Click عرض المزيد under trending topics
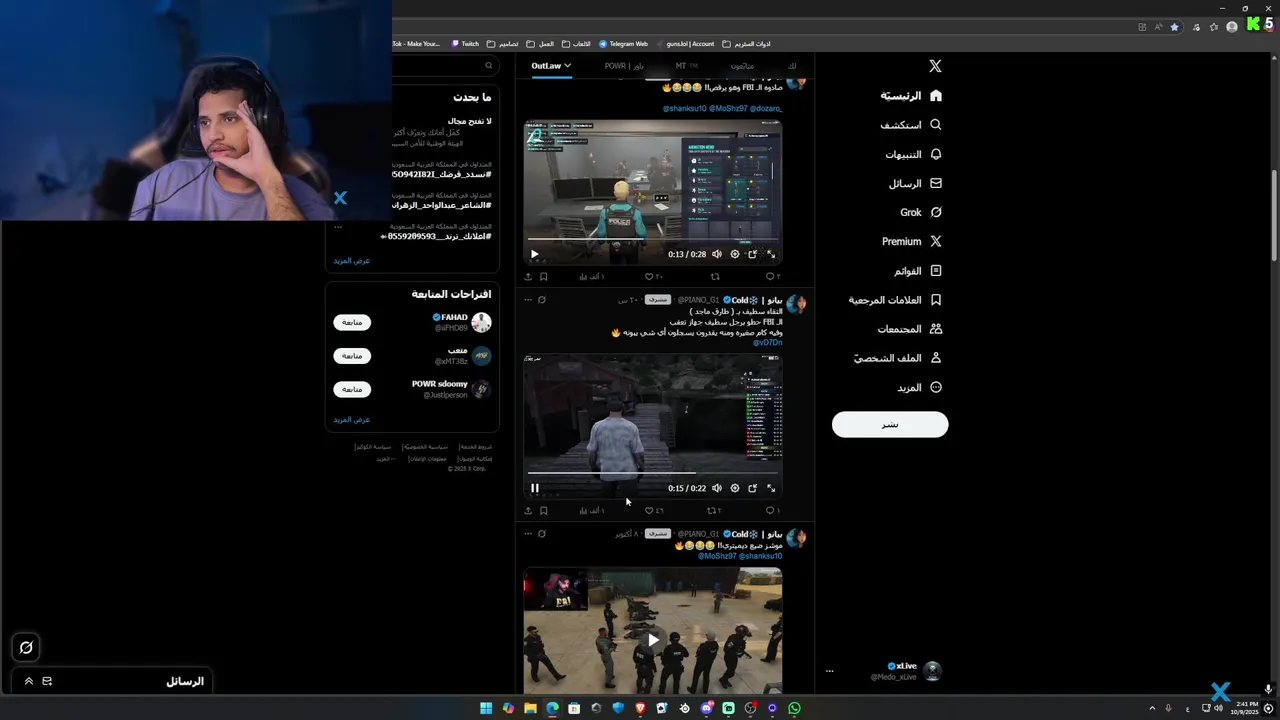Image resolution: width=1280 pixels, height=720 pixels. tap(352, 261)
